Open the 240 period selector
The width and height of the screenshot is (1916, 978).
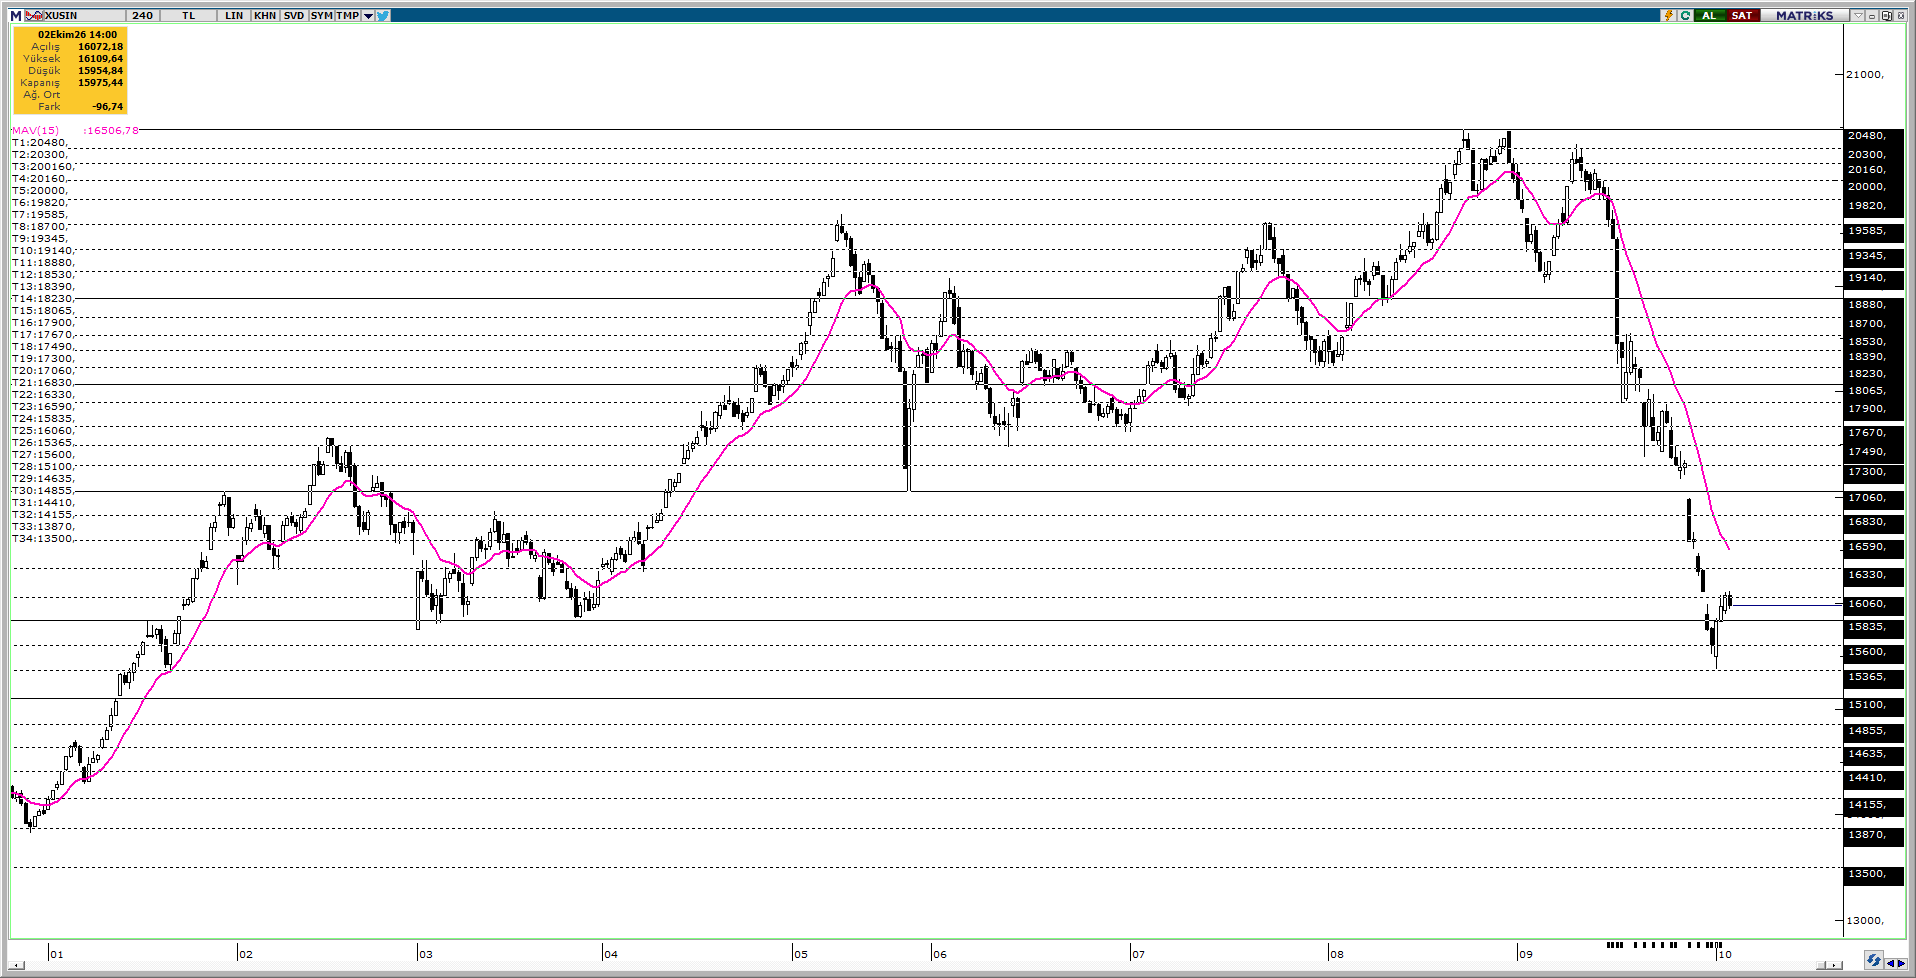point(143,16)
